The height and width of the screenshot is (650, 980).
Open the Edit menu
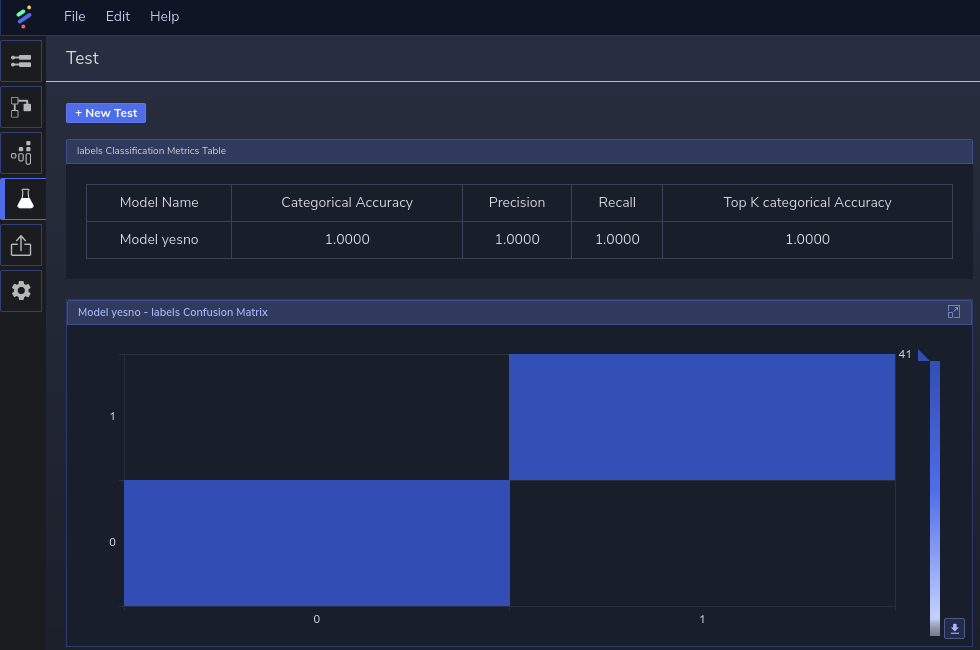118,16
